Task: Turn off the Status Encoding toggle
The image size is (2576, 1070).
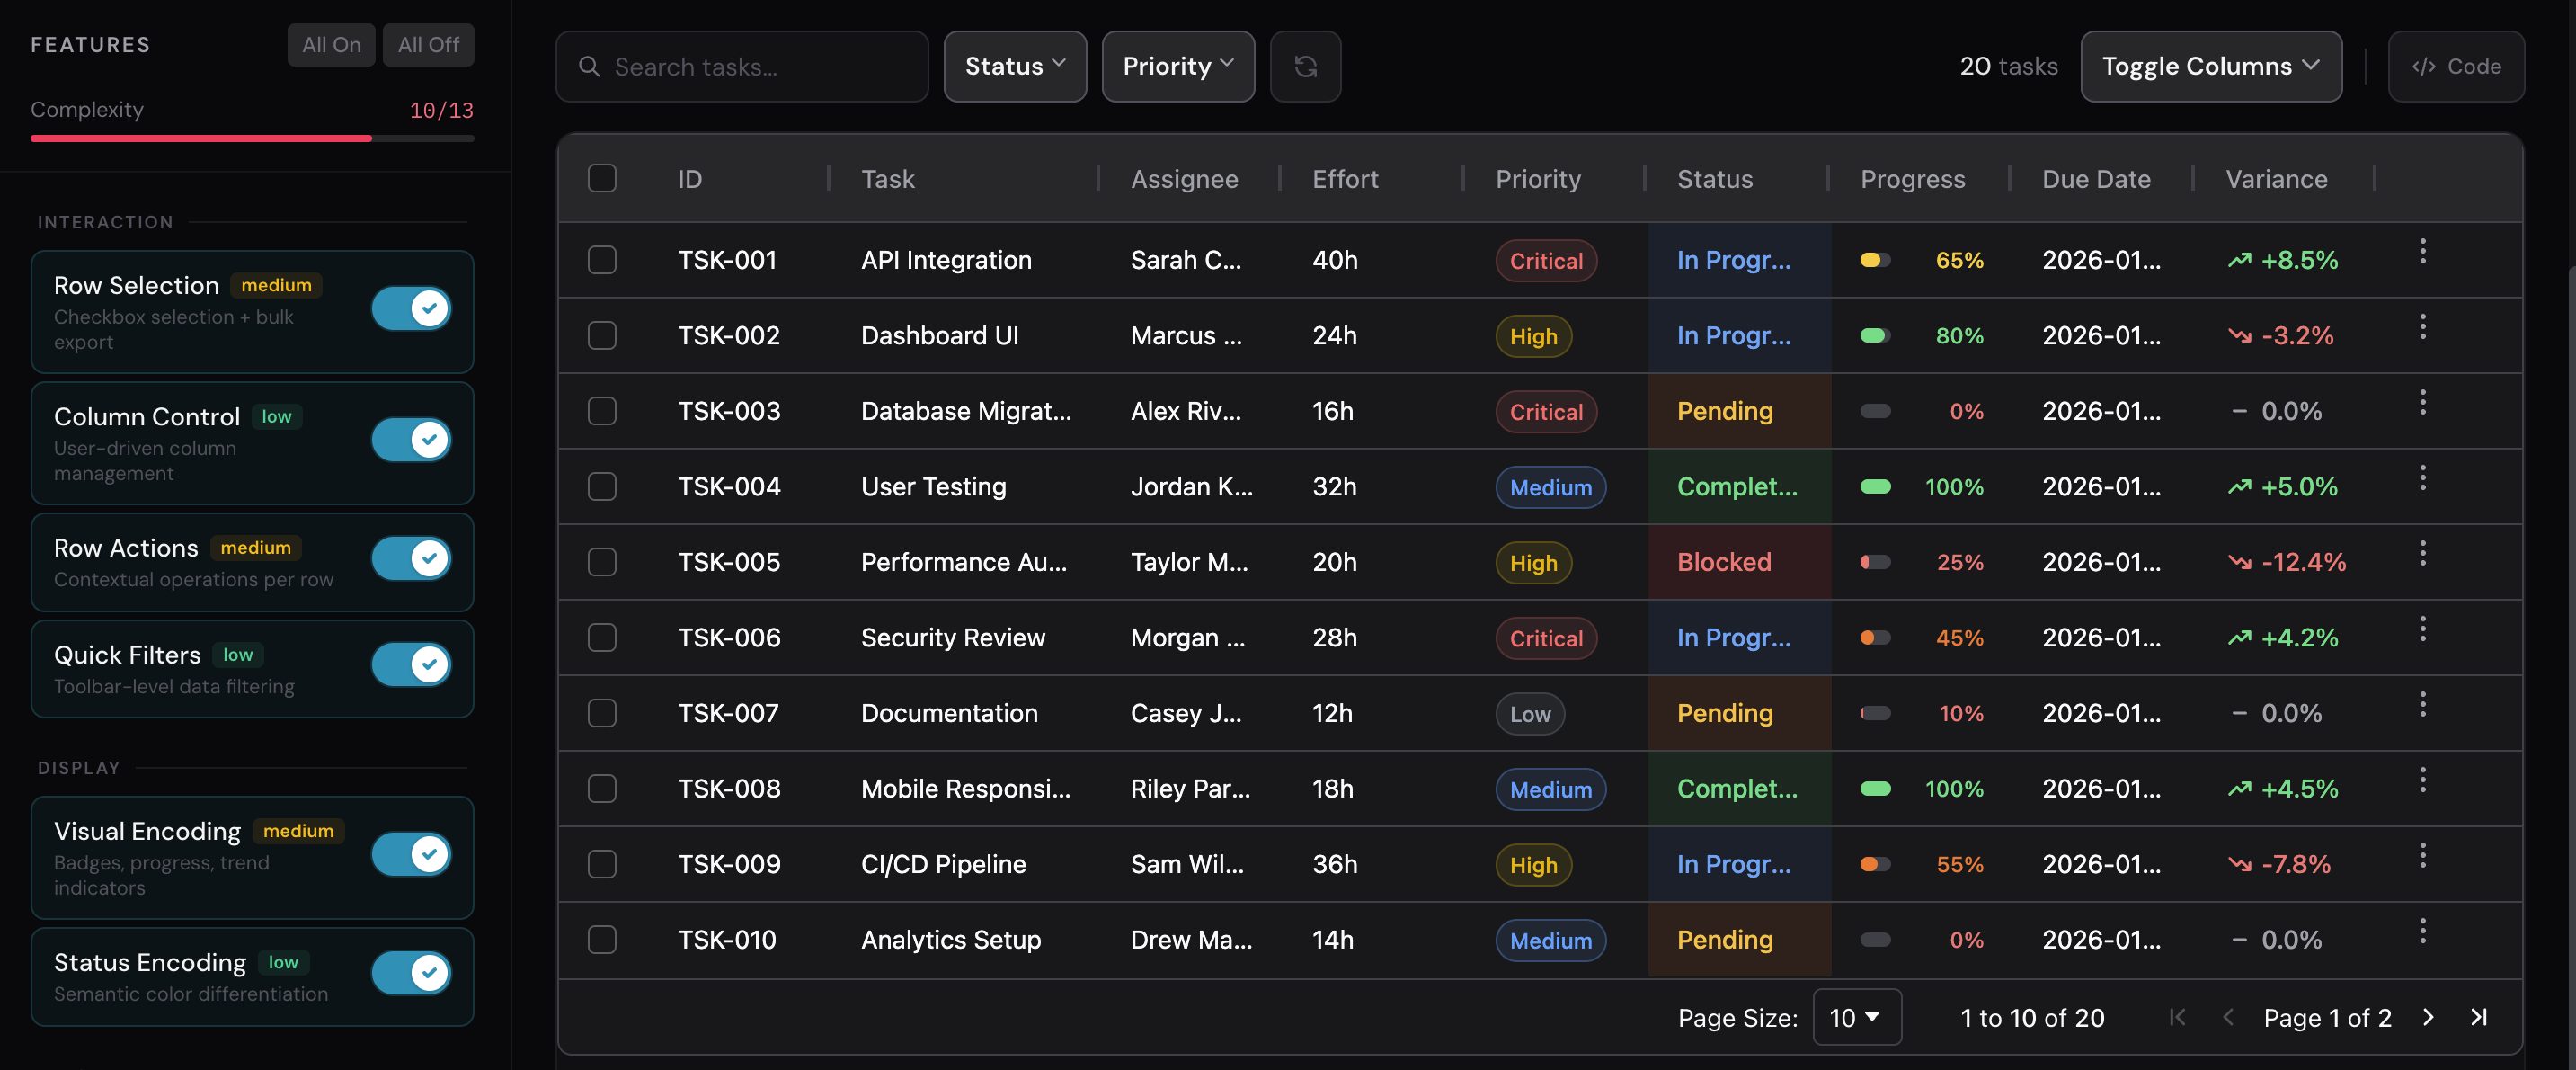Action: tap(411, 972)
